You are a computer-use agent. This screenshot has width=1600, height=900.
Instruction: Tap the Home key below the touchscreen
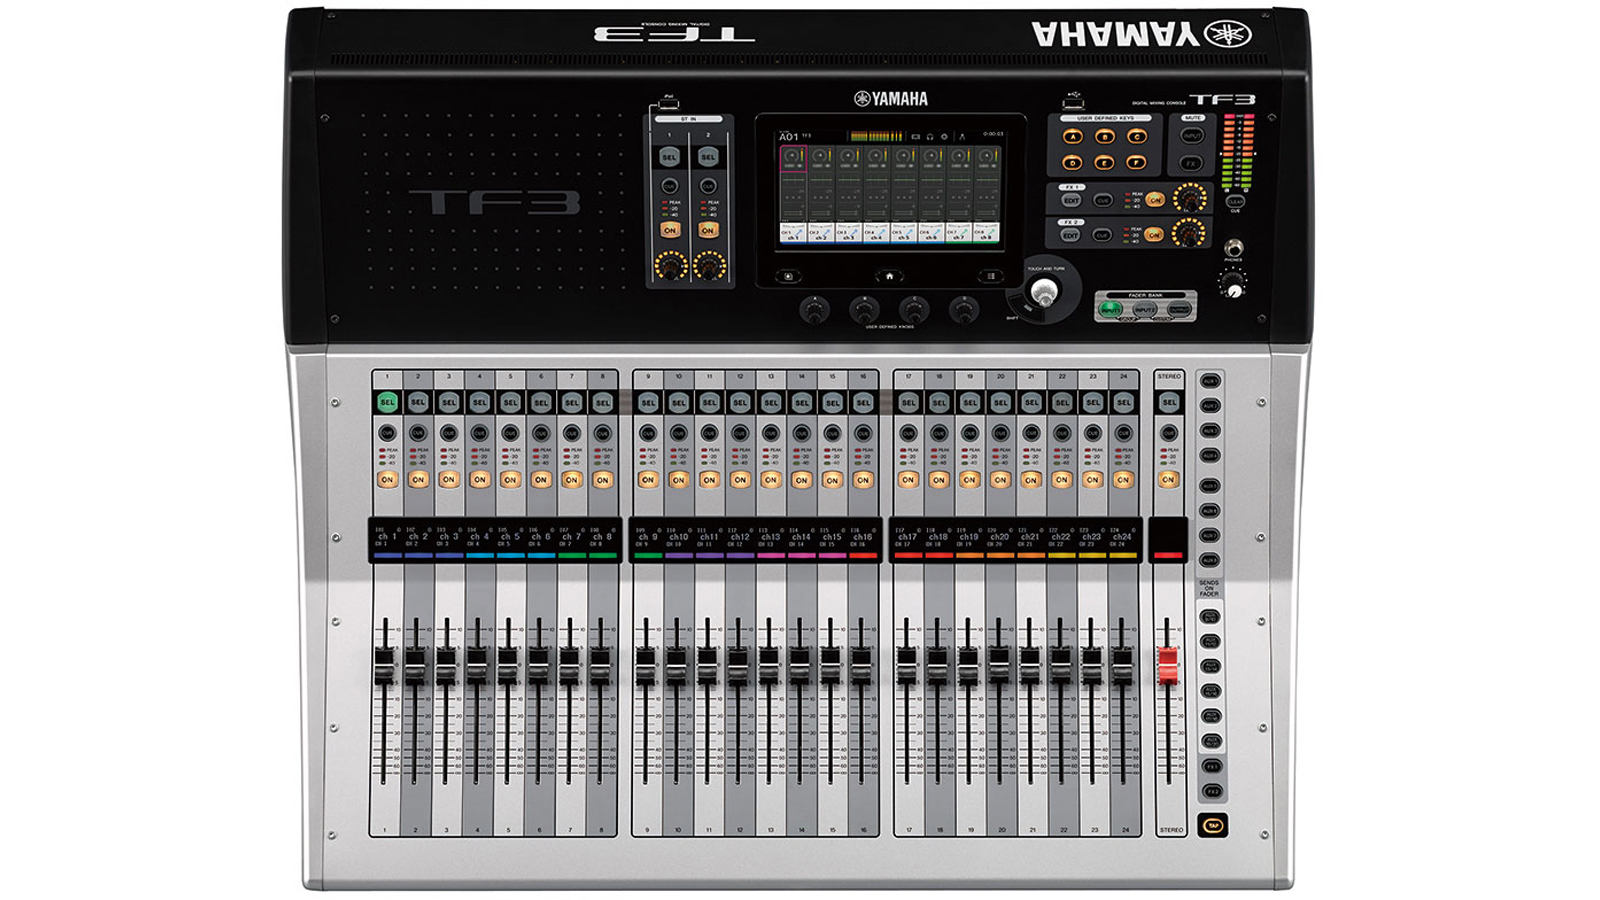coord(889,276)
